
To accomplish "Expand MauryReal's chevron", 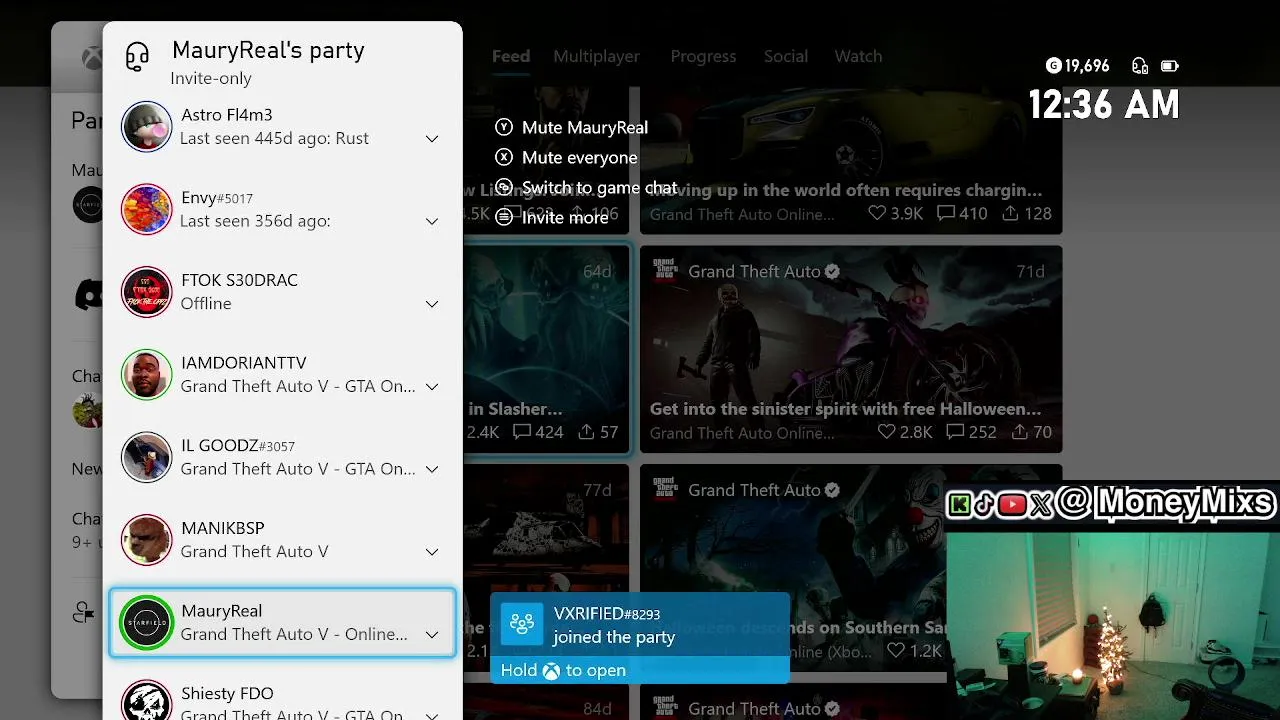I will point(432,635).
